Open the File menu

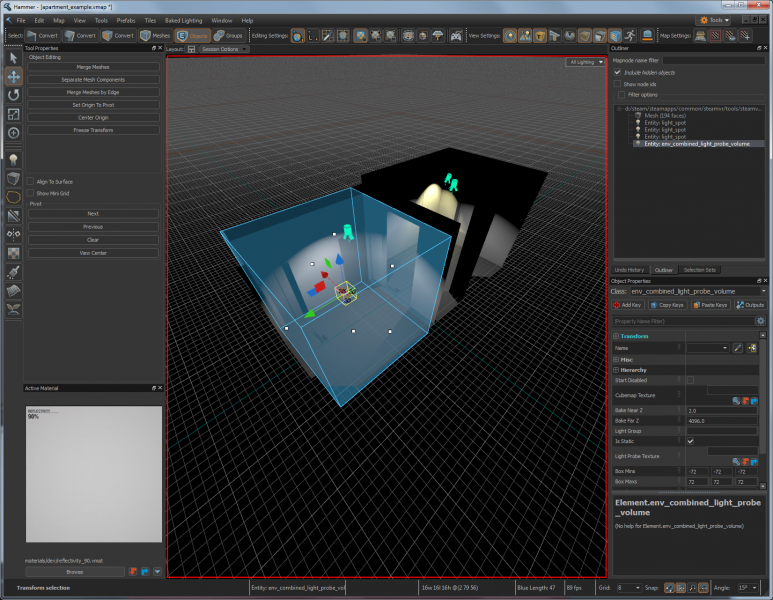click(21, 21)
